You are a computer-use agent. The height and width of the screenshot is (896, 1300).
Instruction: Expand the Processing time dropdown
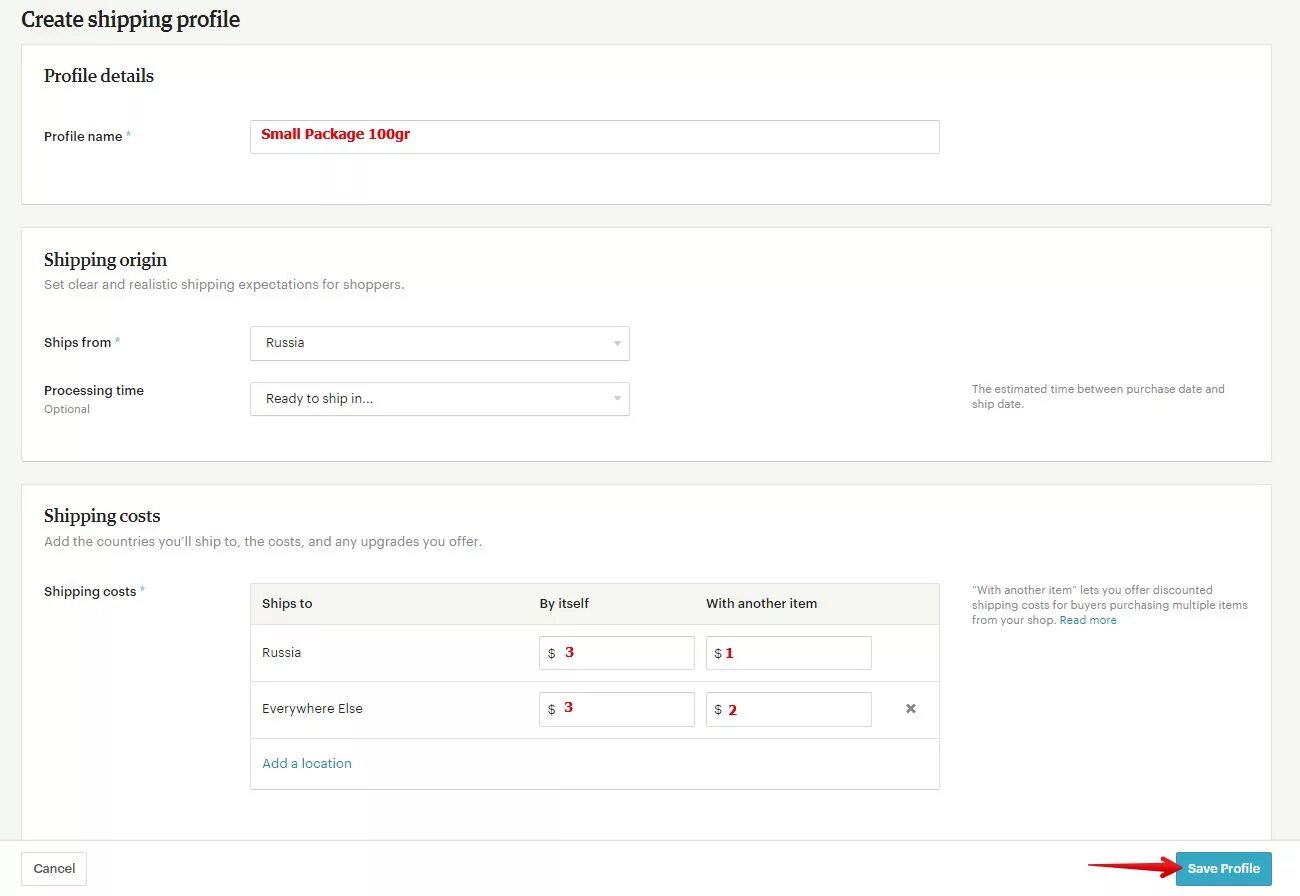(x=439, y=399)
